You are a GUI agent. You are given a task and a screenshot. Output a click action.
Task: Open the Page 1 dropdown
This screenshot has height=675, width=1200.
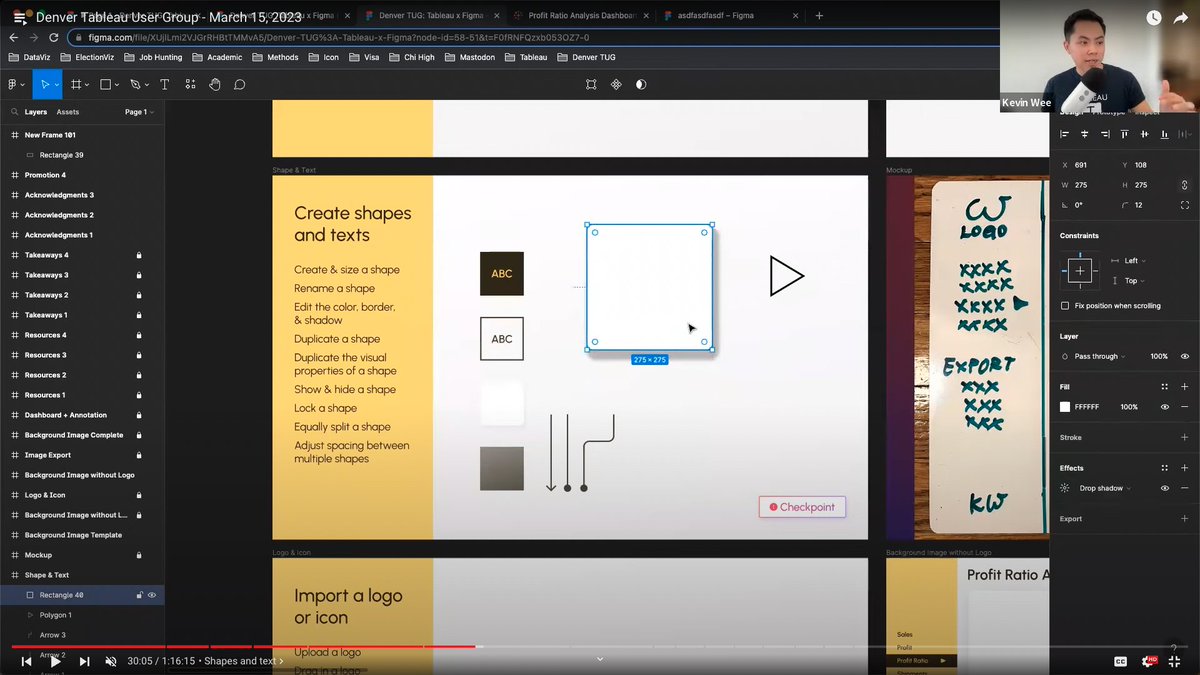click(139, 112)
